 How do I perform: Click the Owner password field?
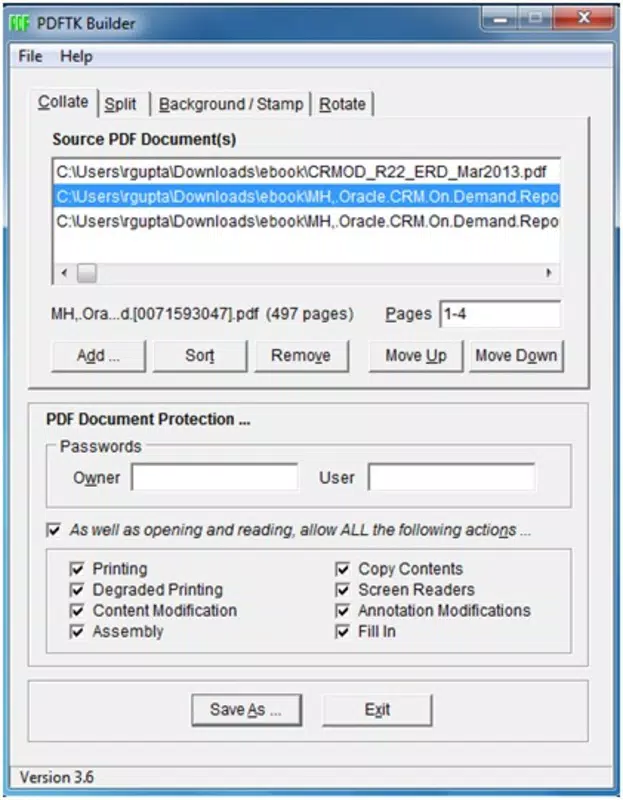point(215,477)
